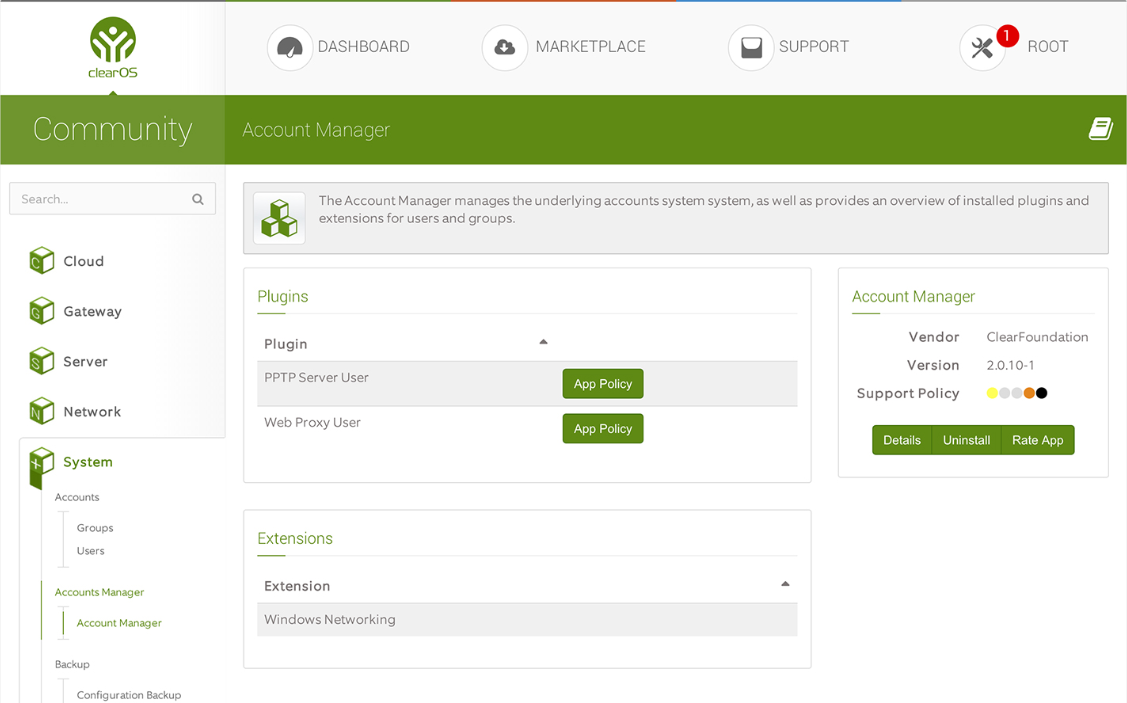Viewport: 1127px width, 703px height.
Task: Collapse the System menu
Action: click(x=88, y=462)
